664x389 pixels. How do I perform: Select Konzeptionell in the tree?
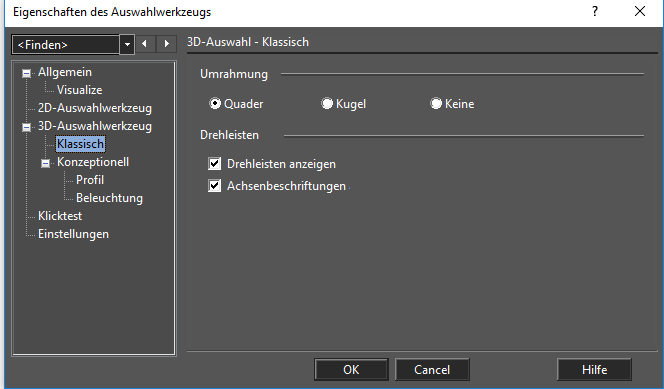[x=93, y=162]
